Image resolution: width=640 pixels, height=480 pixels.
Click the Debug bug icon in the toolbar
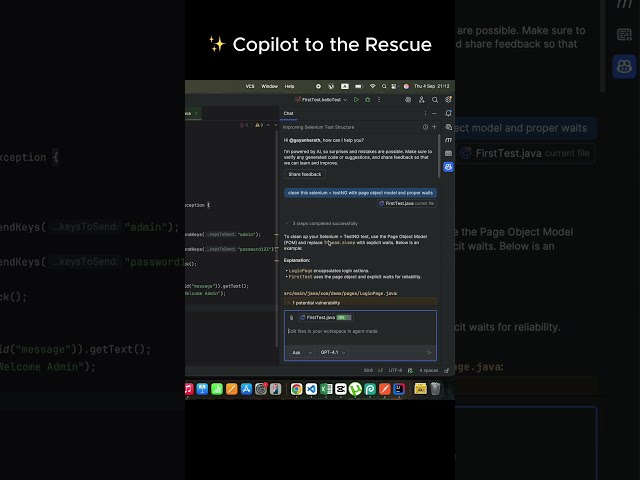[x=368, y=100]
